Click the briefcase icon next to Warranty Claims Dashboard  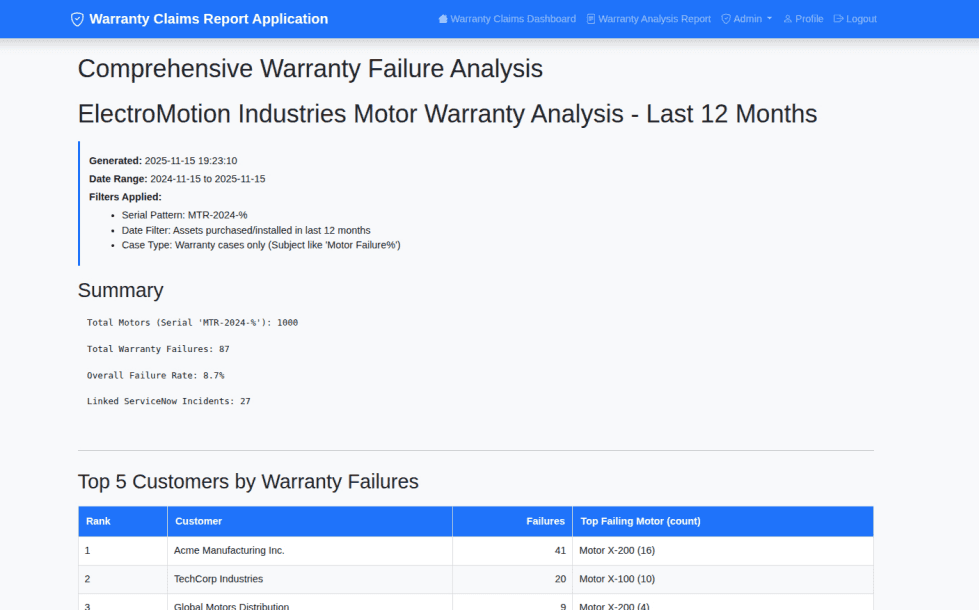(443, 18)
